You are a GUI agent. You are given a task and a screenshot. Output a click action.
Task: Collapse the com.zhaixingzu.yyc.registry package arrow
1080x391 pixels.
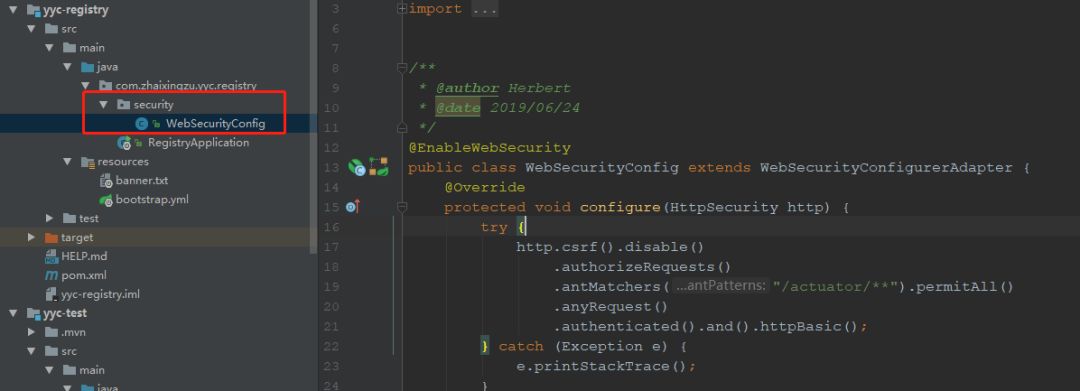85,86
